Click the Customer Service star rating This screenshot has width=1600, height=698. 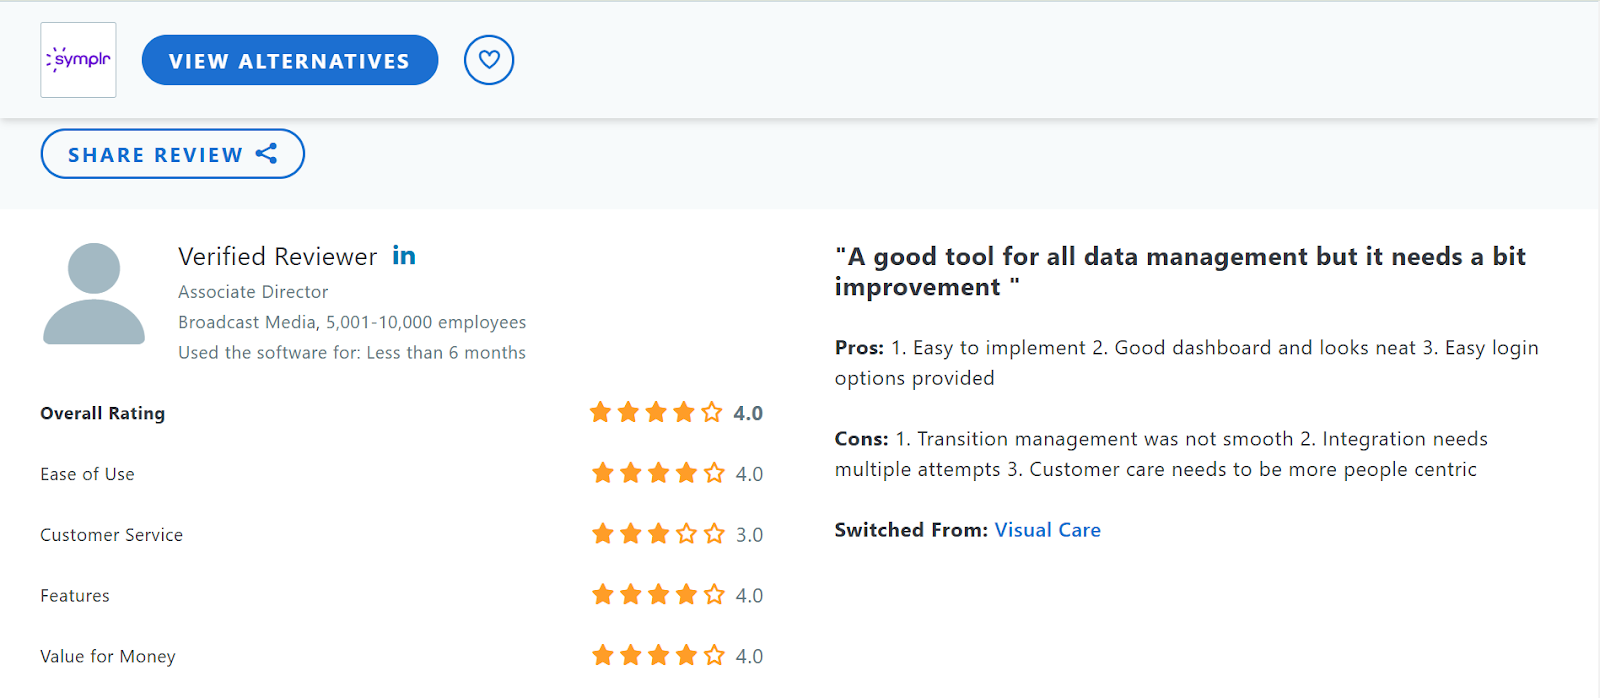coord(658,534)
